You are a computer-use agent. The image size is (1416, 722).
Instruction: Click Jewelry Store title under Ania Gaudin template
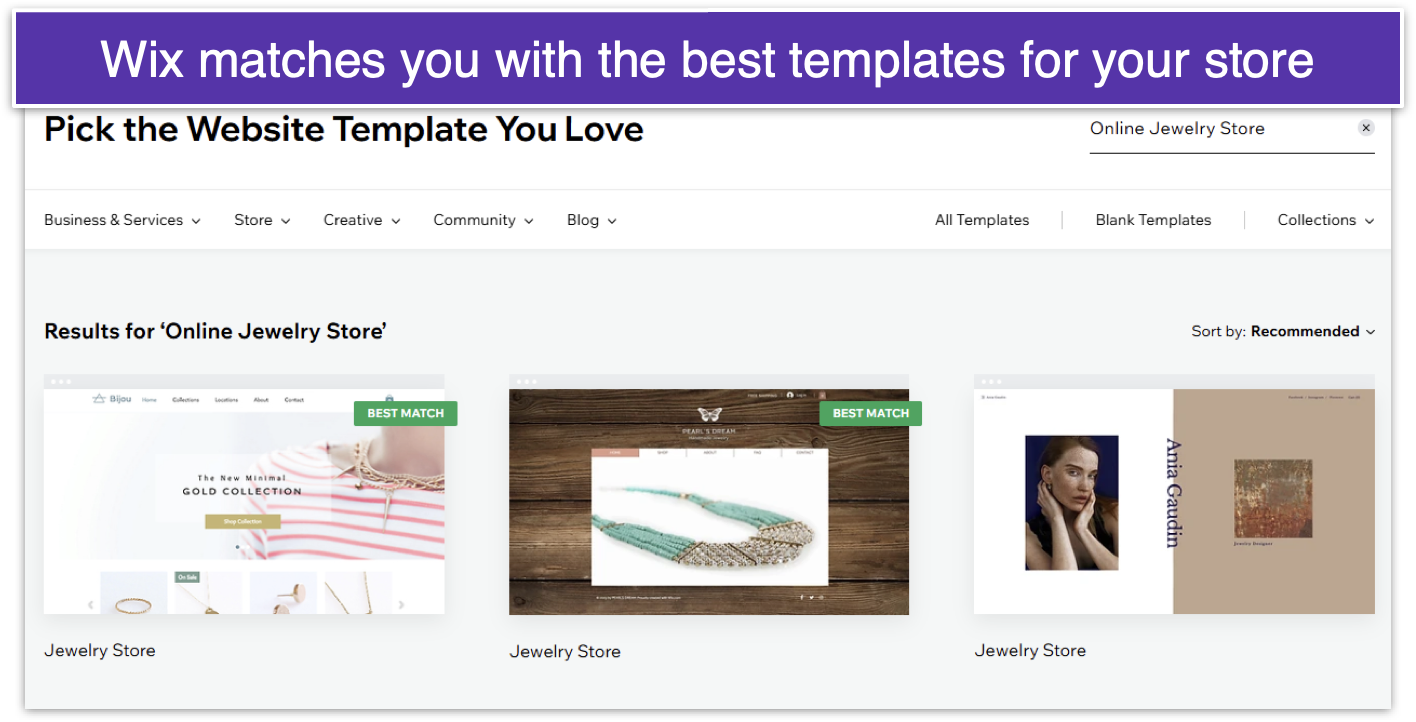coord(1030,650)
